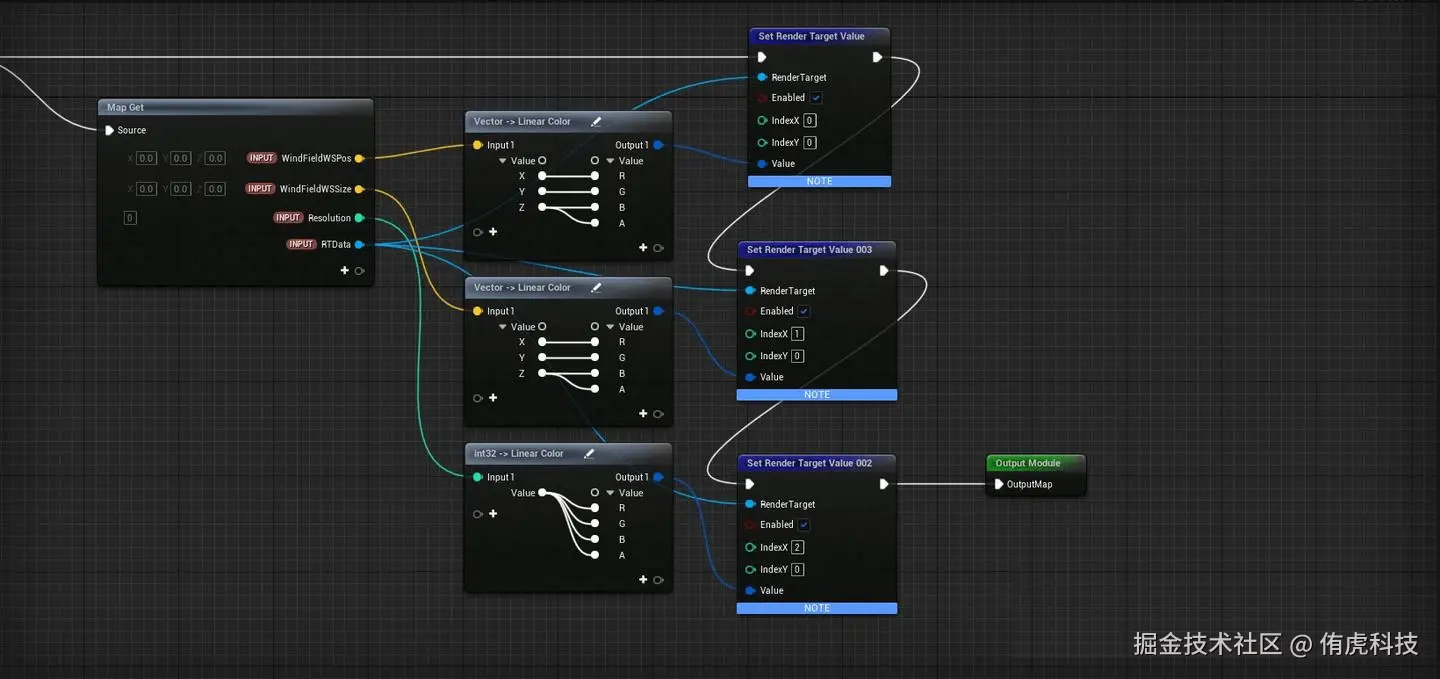Select the WindFieldWSSize output pin
This screenshot has width=1440, height=679.
click(x=359, y=189)
